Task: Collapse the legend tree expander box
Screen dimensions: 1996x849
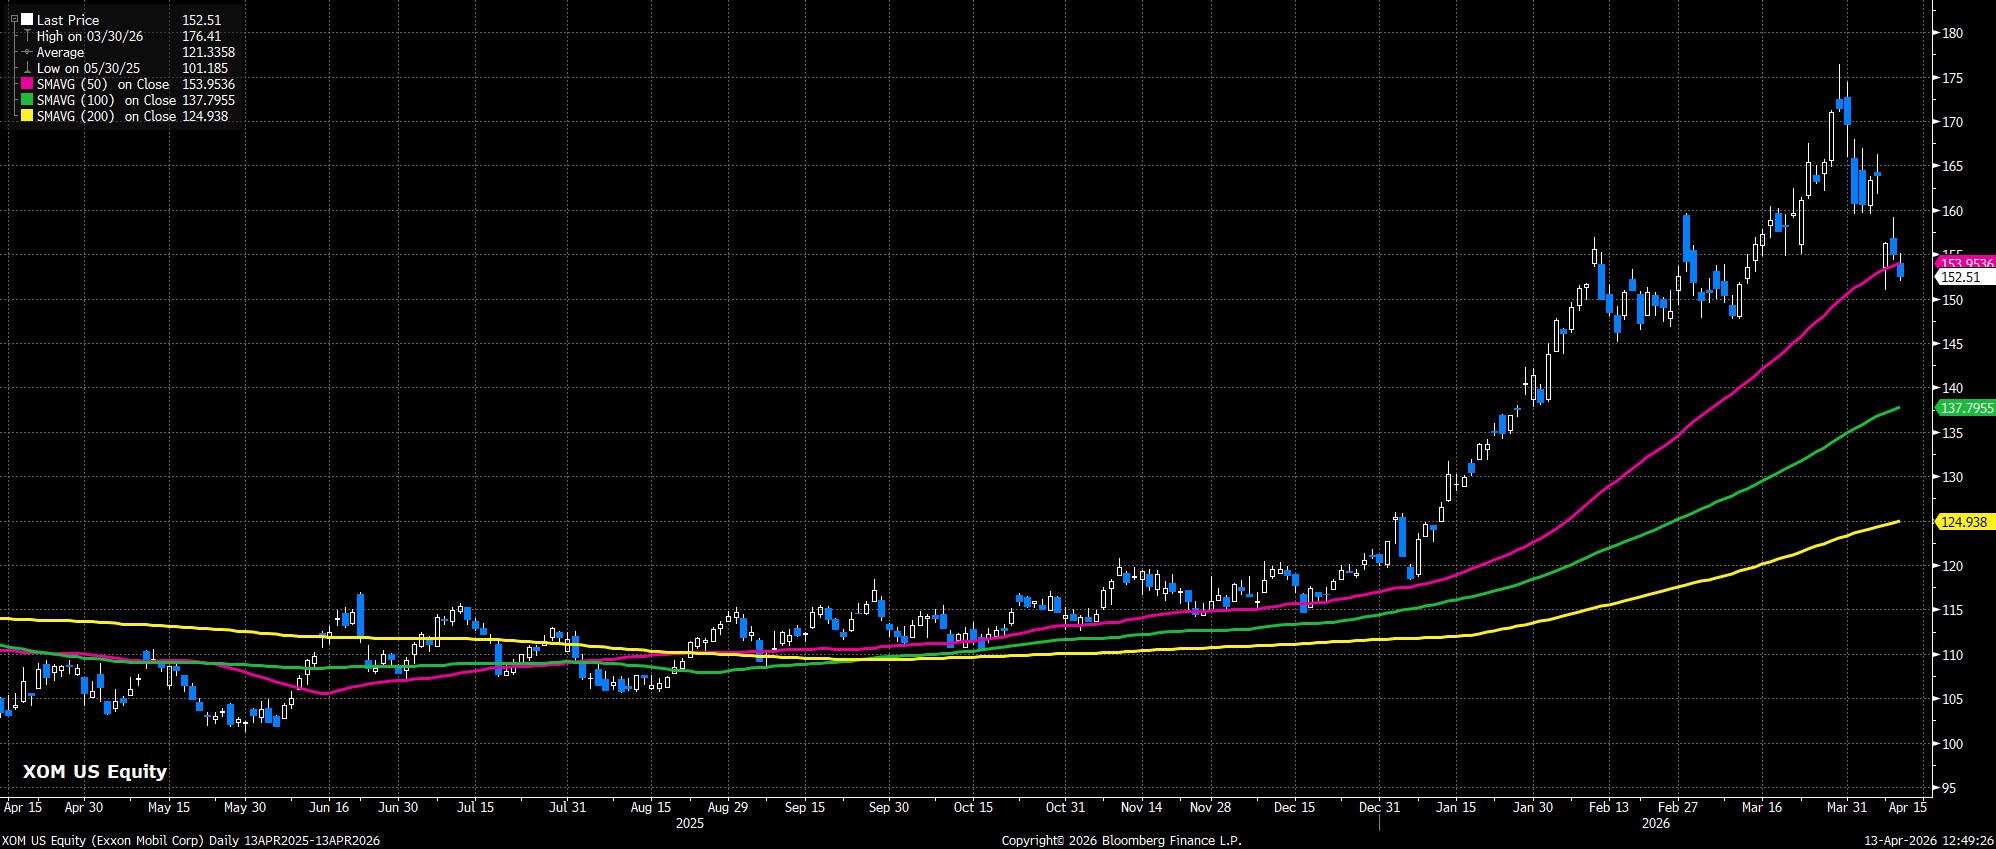Action: point(14,19)
